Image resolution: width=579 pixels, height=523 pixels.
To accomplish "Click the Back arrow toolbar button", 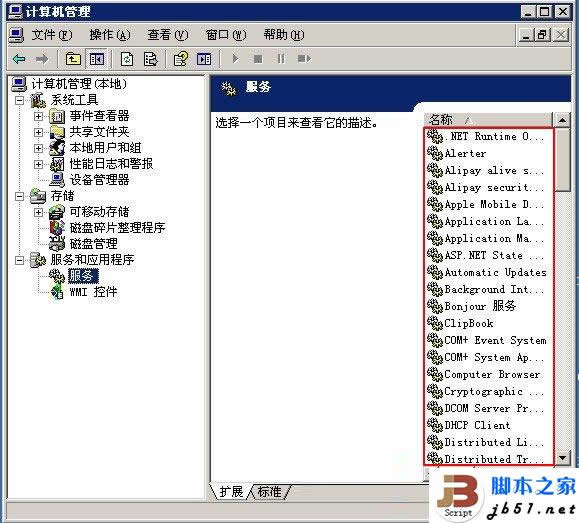I will tap(19, 59).
